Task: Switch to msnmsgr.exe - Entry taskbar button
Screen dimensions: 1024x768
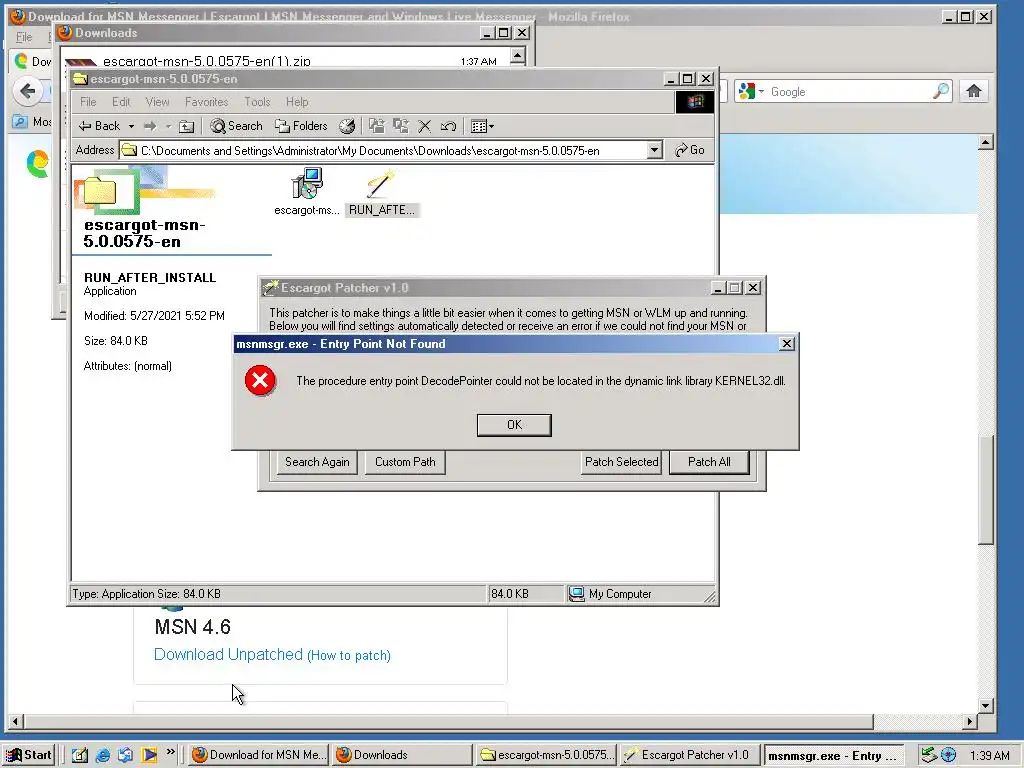Action: tap(833, 755)
